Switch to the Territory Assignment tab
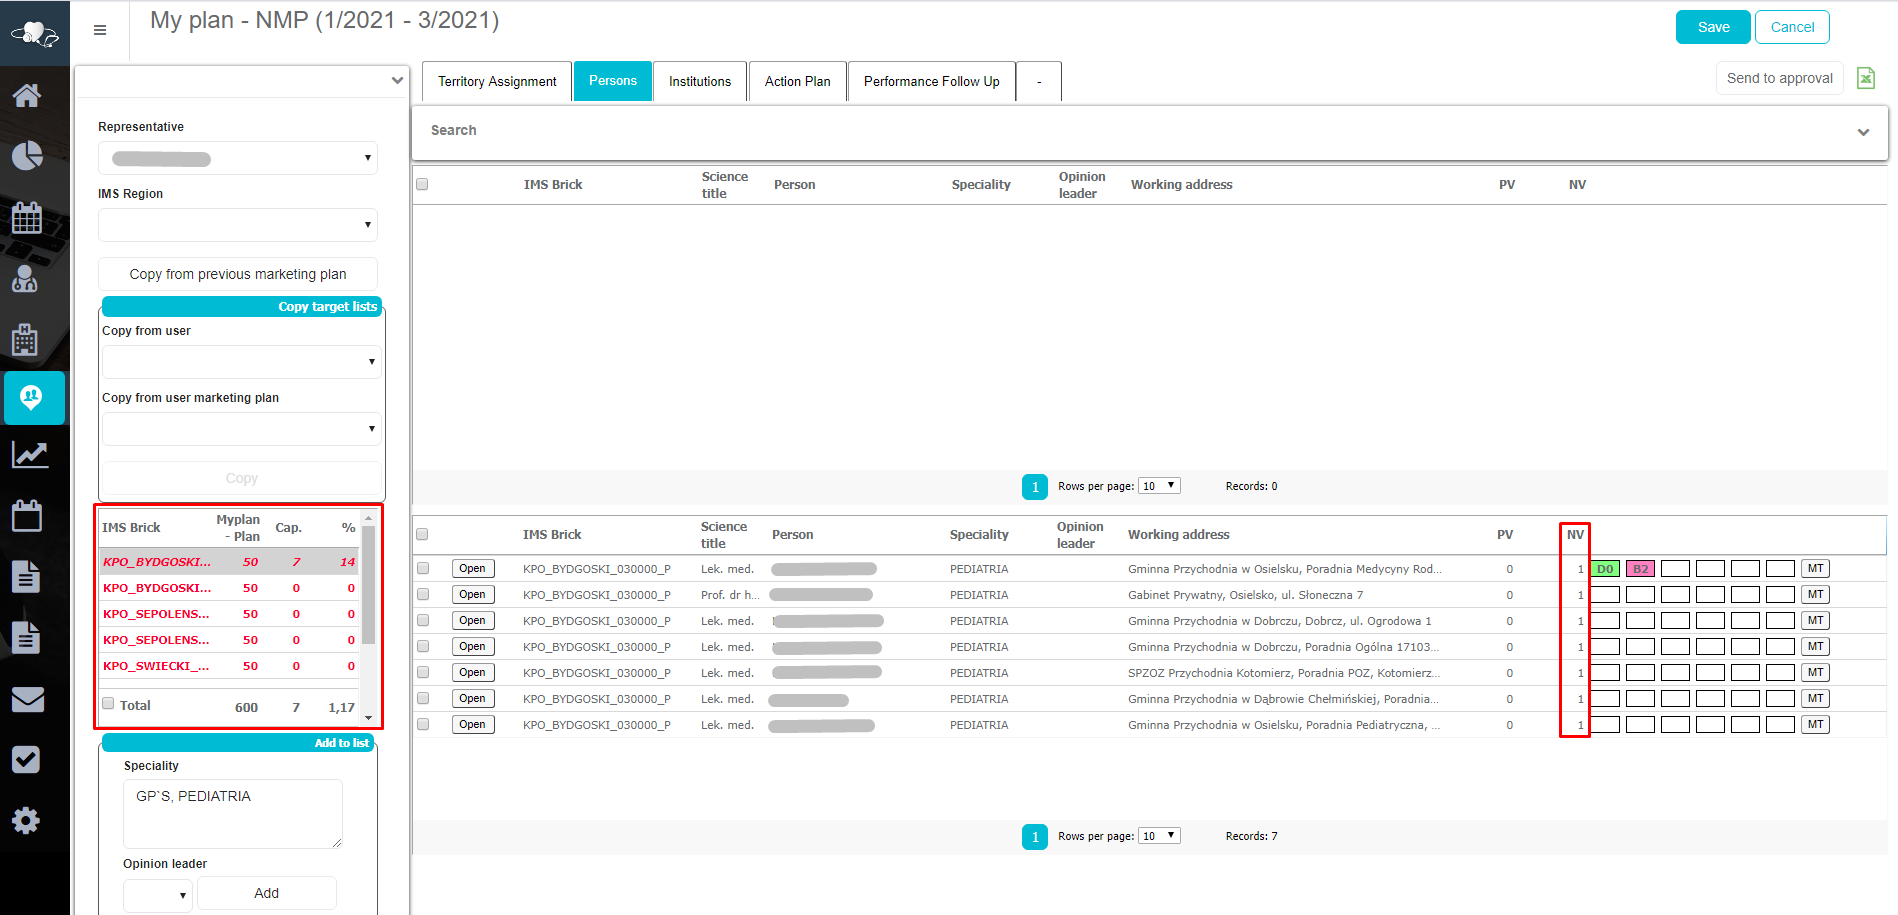1898x915 pixels. click(x=497, y=81)
